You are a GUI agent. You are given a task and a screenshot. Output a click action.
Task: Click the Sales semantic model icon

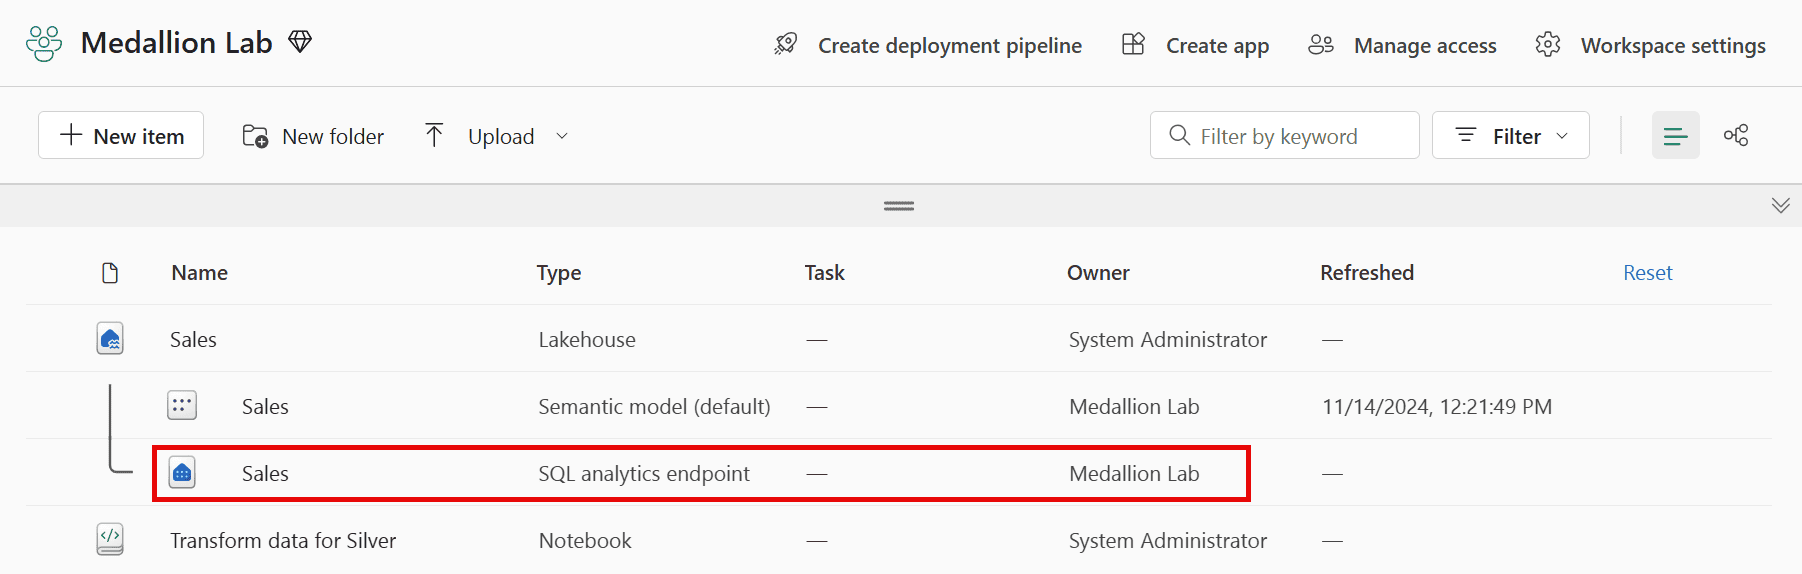[x=182, y=406]
